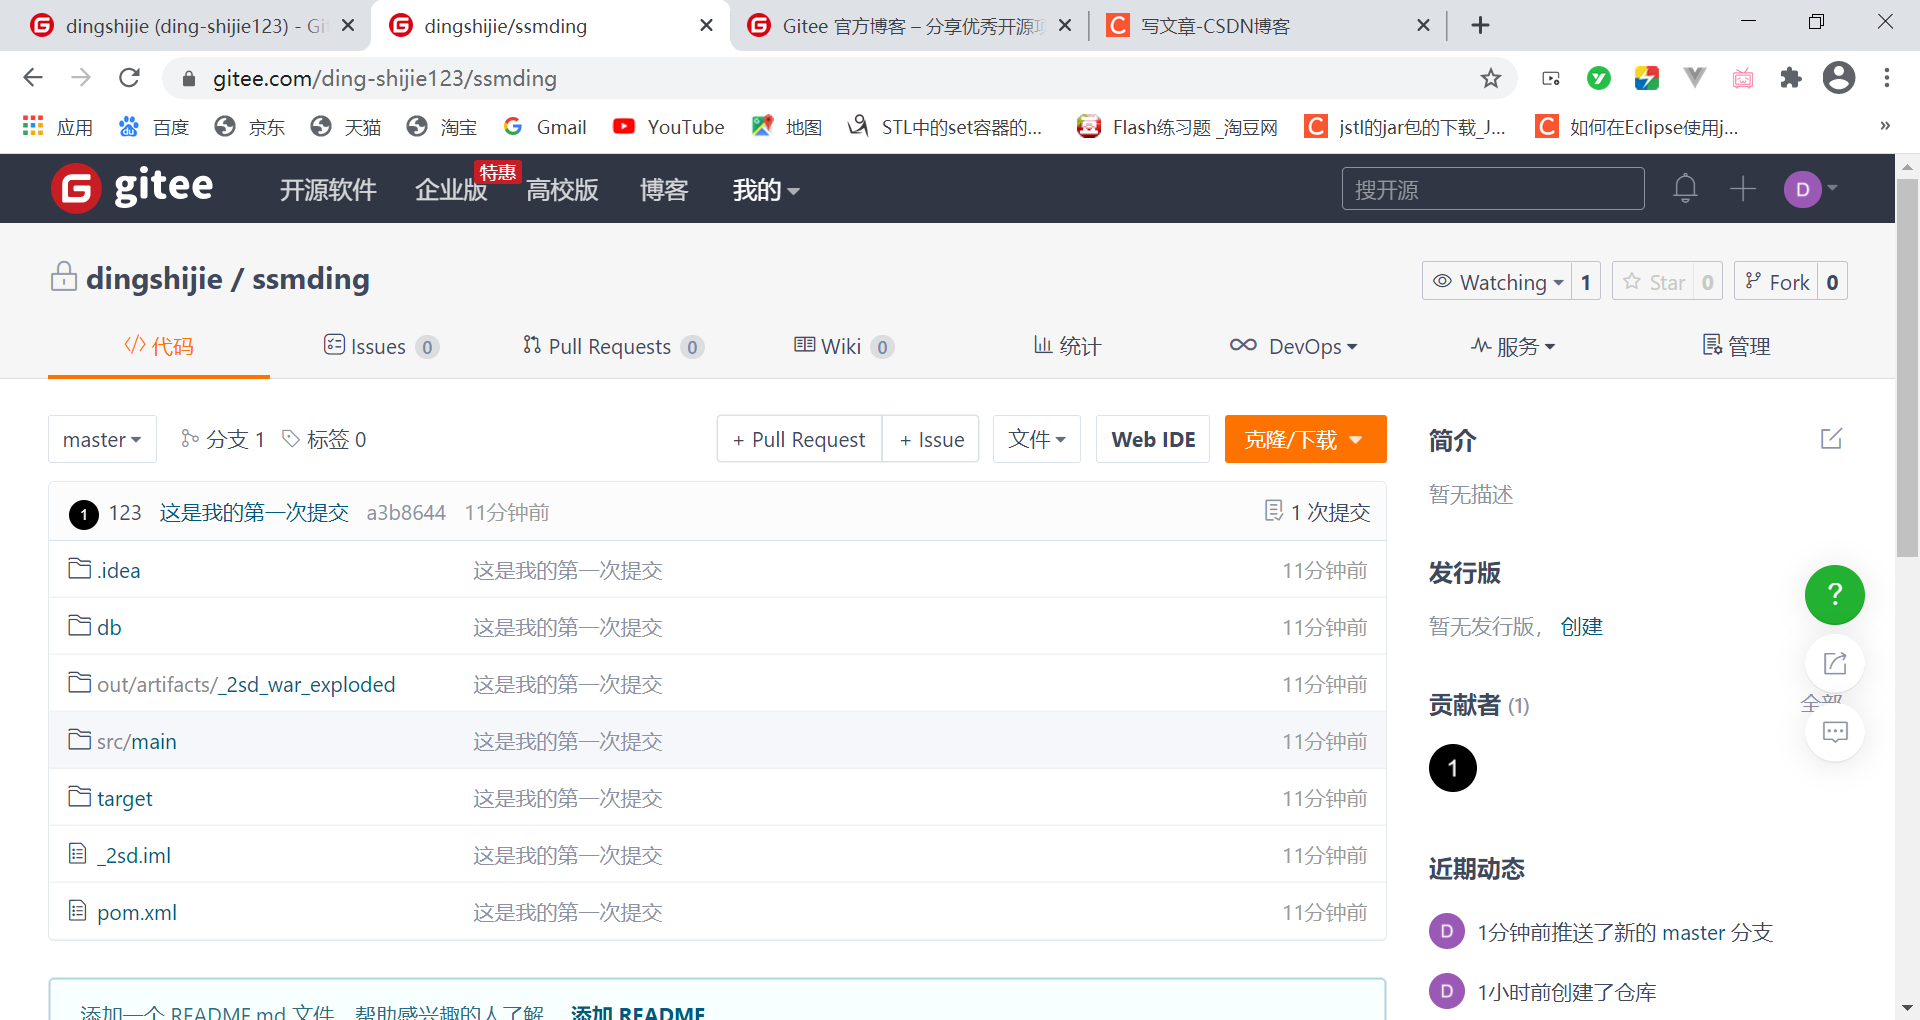Viewport: 1920px width, 1020px height.
Task: Open Web IDE
Action: pyautogui.click(x=1153, y=439)
